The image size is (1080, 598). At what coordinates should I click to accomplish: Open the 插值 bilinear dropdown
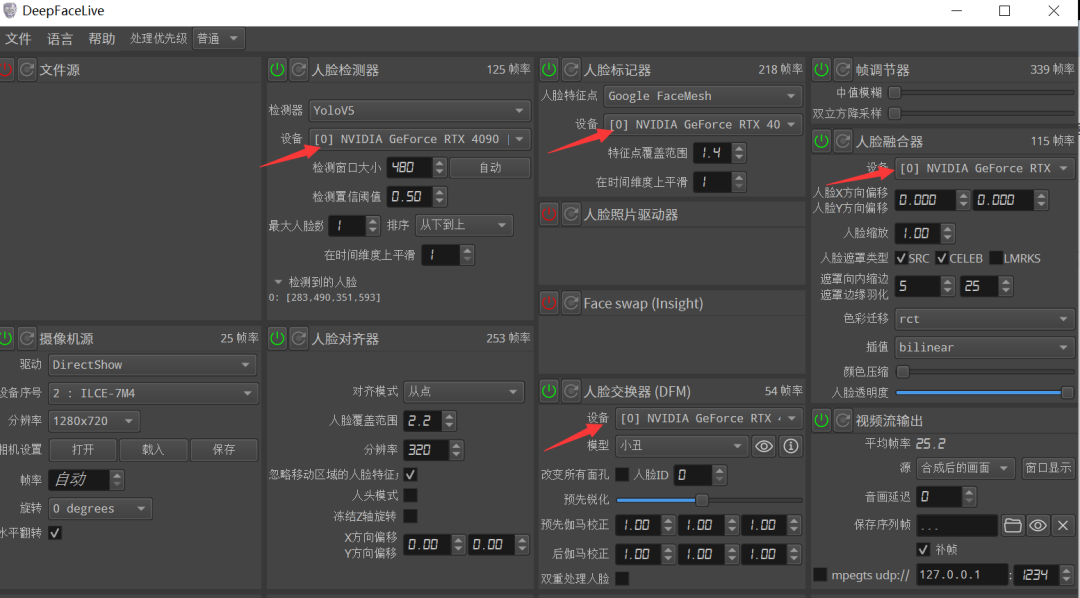click(984, 348)
